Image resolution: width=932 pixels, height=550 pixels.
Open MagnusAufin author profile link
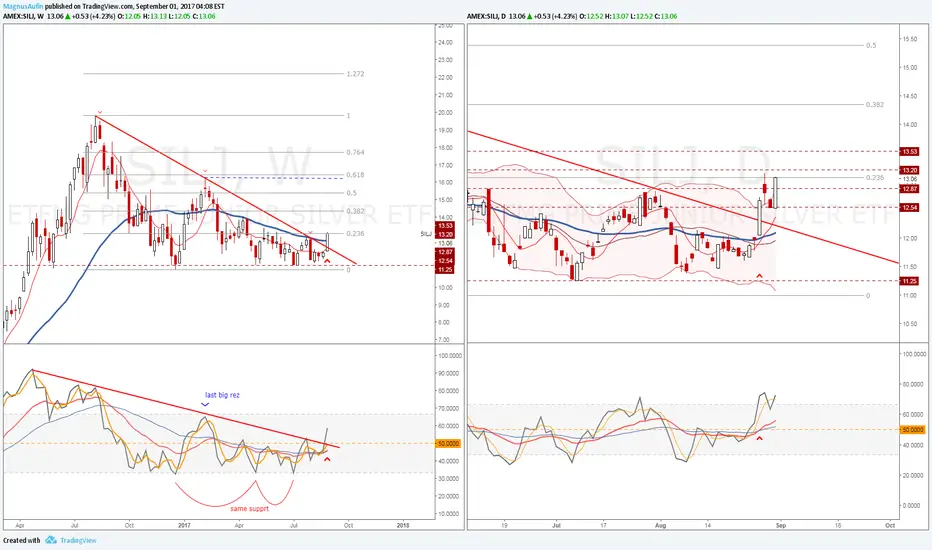(x=23, y=6)
